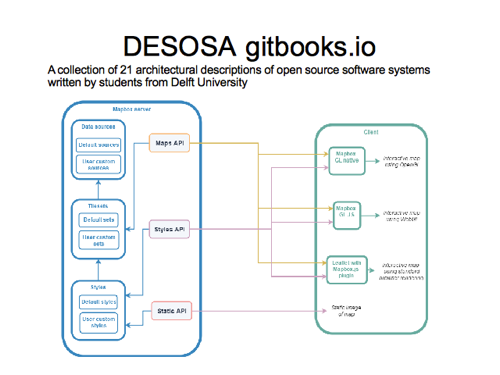
Task: Click the Static image of map text
Action: (346, 311)
